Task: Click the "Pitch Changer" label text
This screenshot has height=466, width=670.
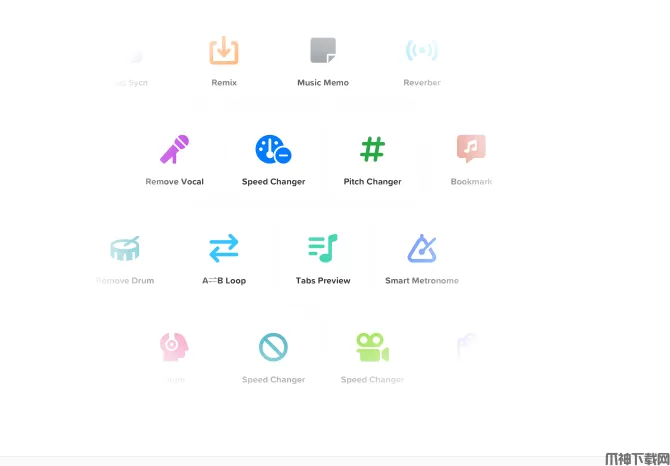Action: [x=373, y=182]
